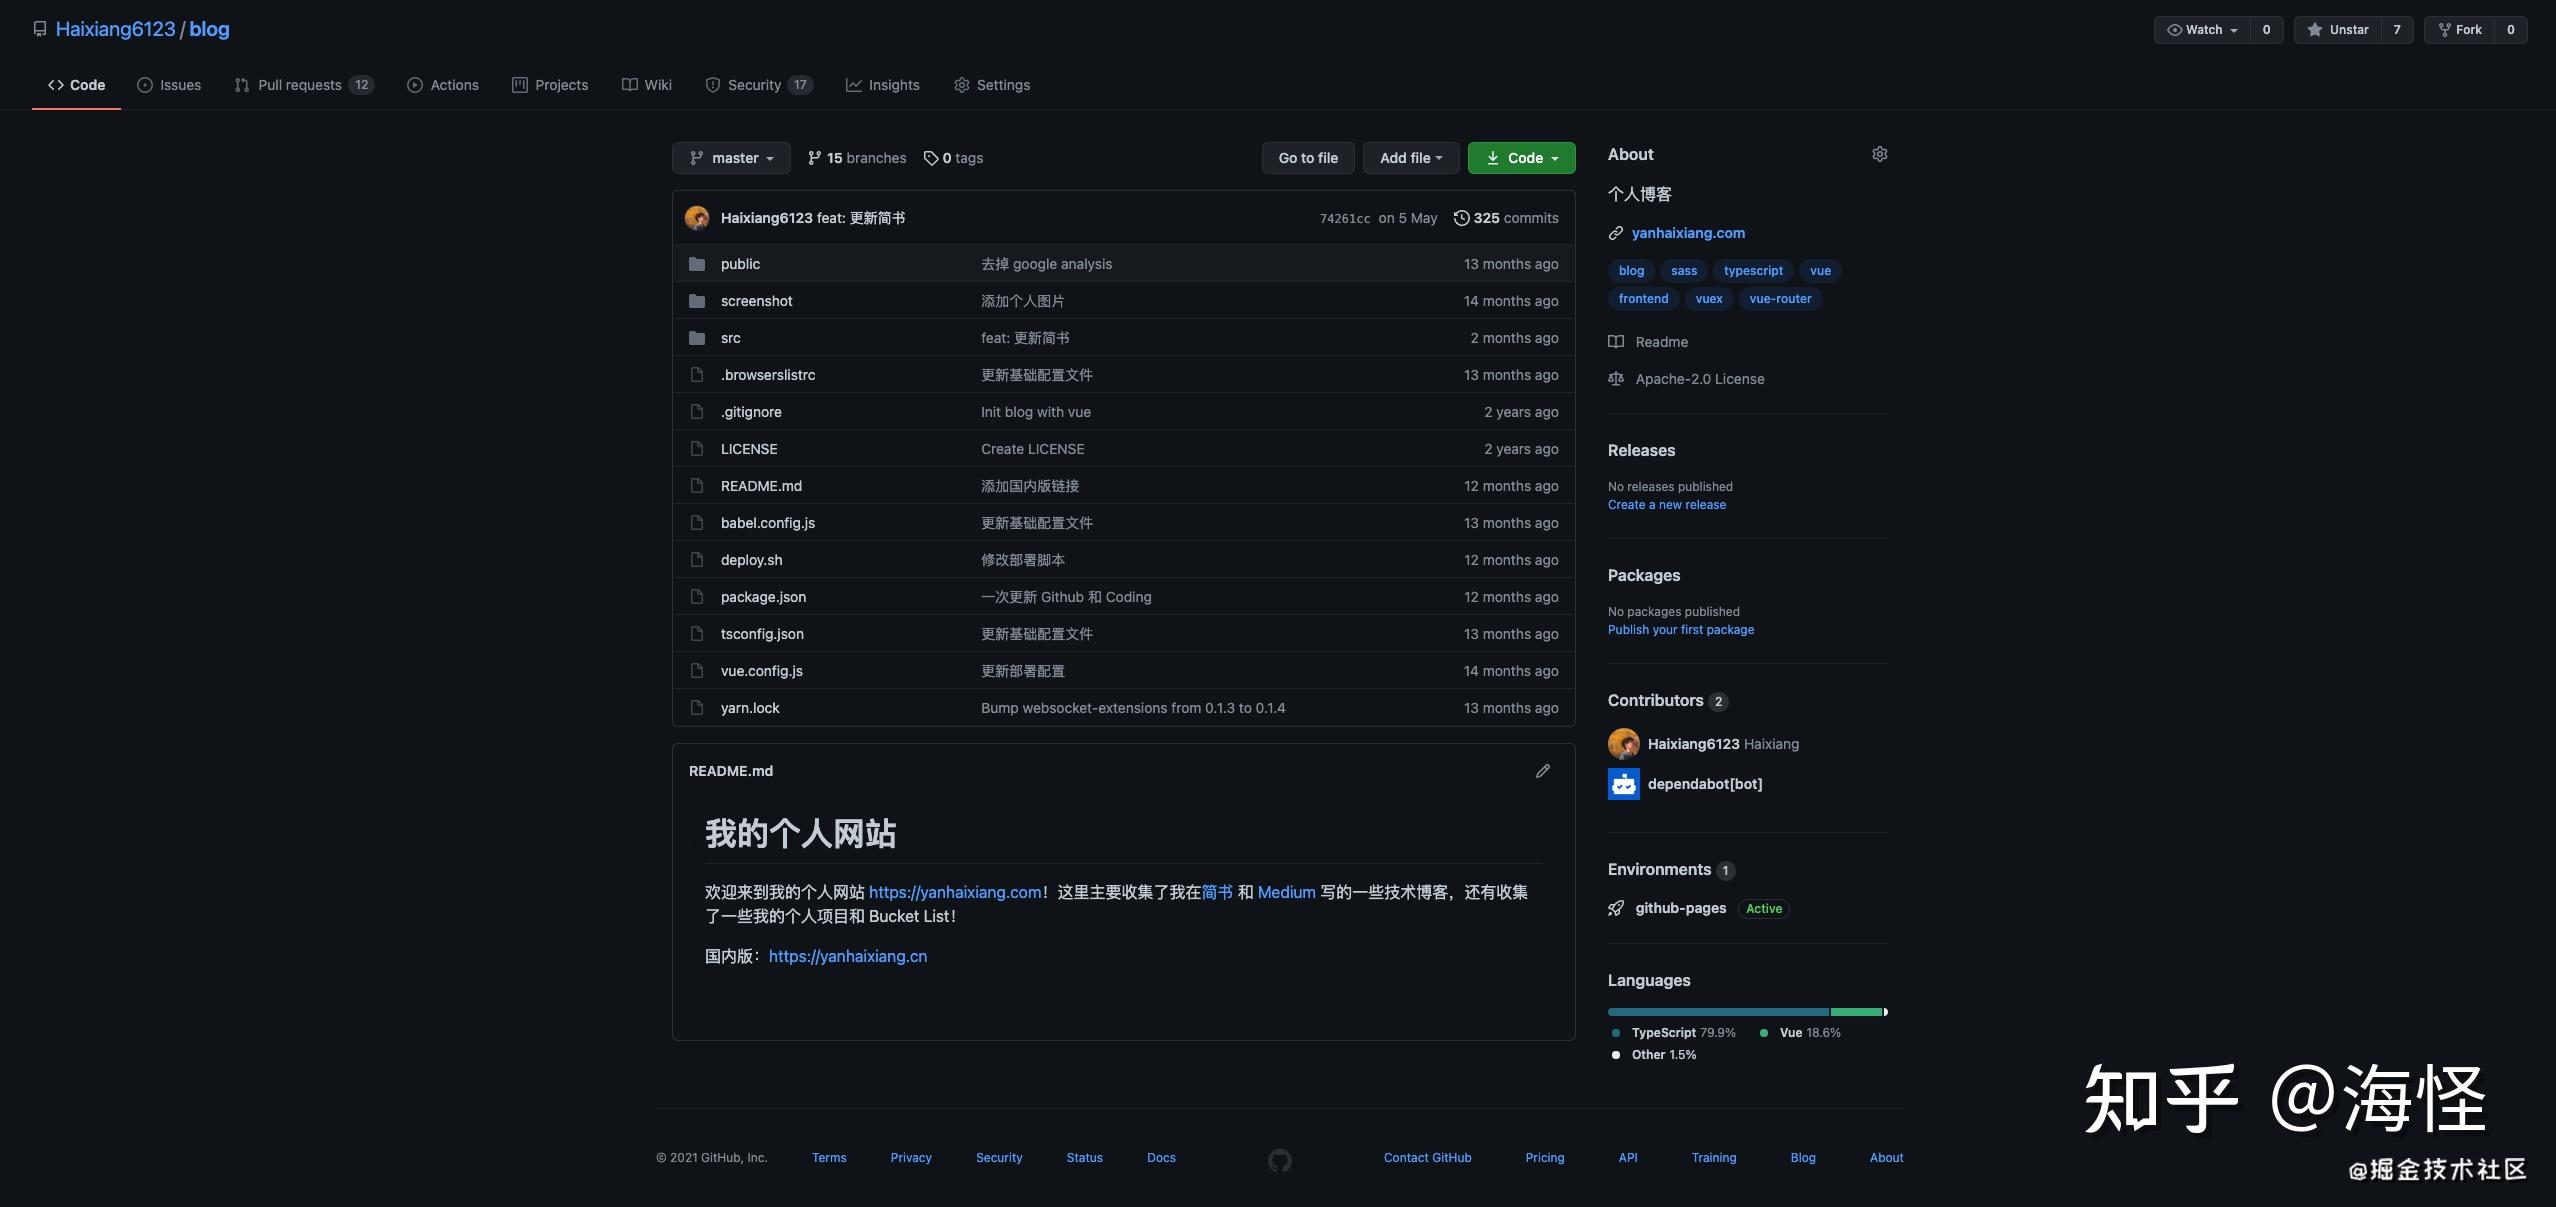The width and height of the screenshot is (2556, 1207).
Task: Open Haixiang6123's contributor avatar
Action: pyautogui.click(x=1623, y=744)
